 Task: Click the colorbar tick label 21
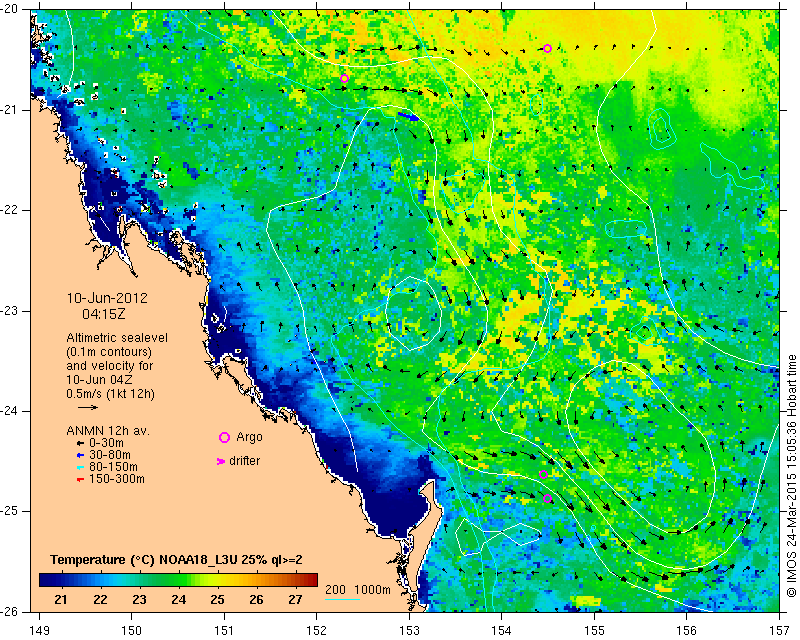(60, 600)
